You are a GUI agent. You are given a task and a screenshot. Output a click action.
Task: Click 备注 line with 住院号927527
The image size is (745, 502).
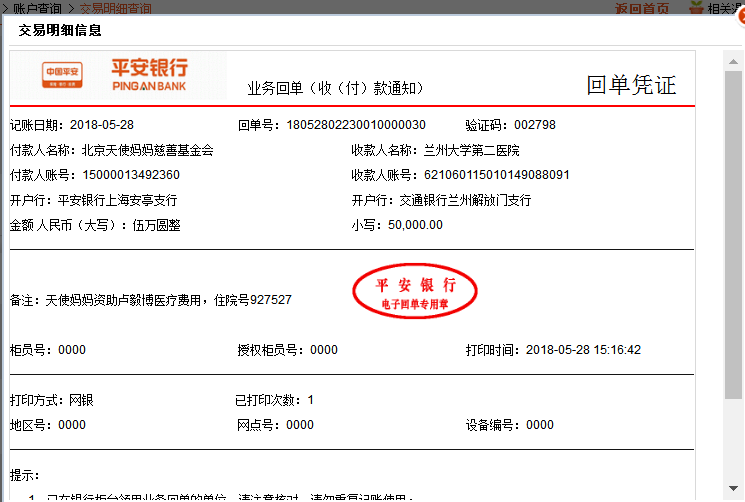tap(151, 300)
